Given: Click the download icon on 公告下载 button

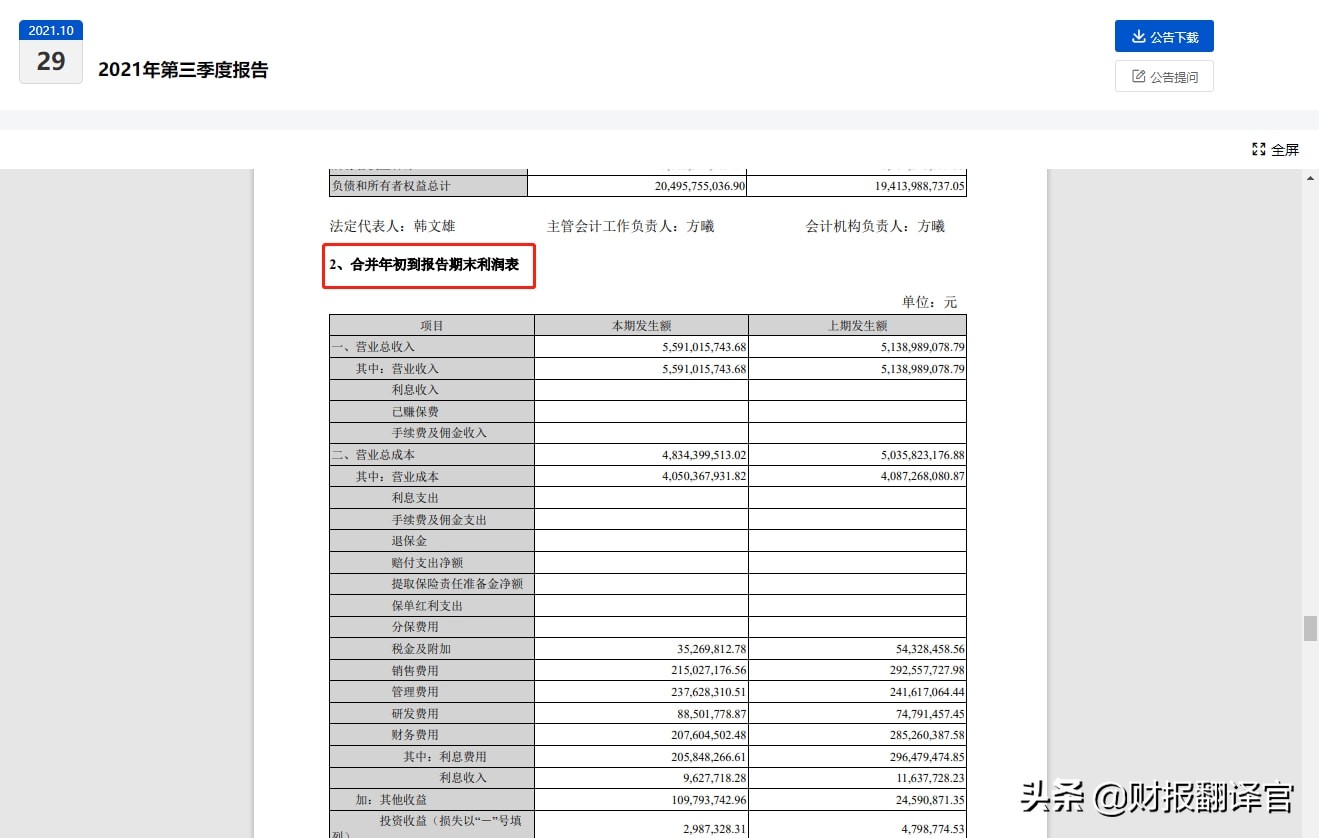Looking at the screenshot, I should coord(1138,35).
